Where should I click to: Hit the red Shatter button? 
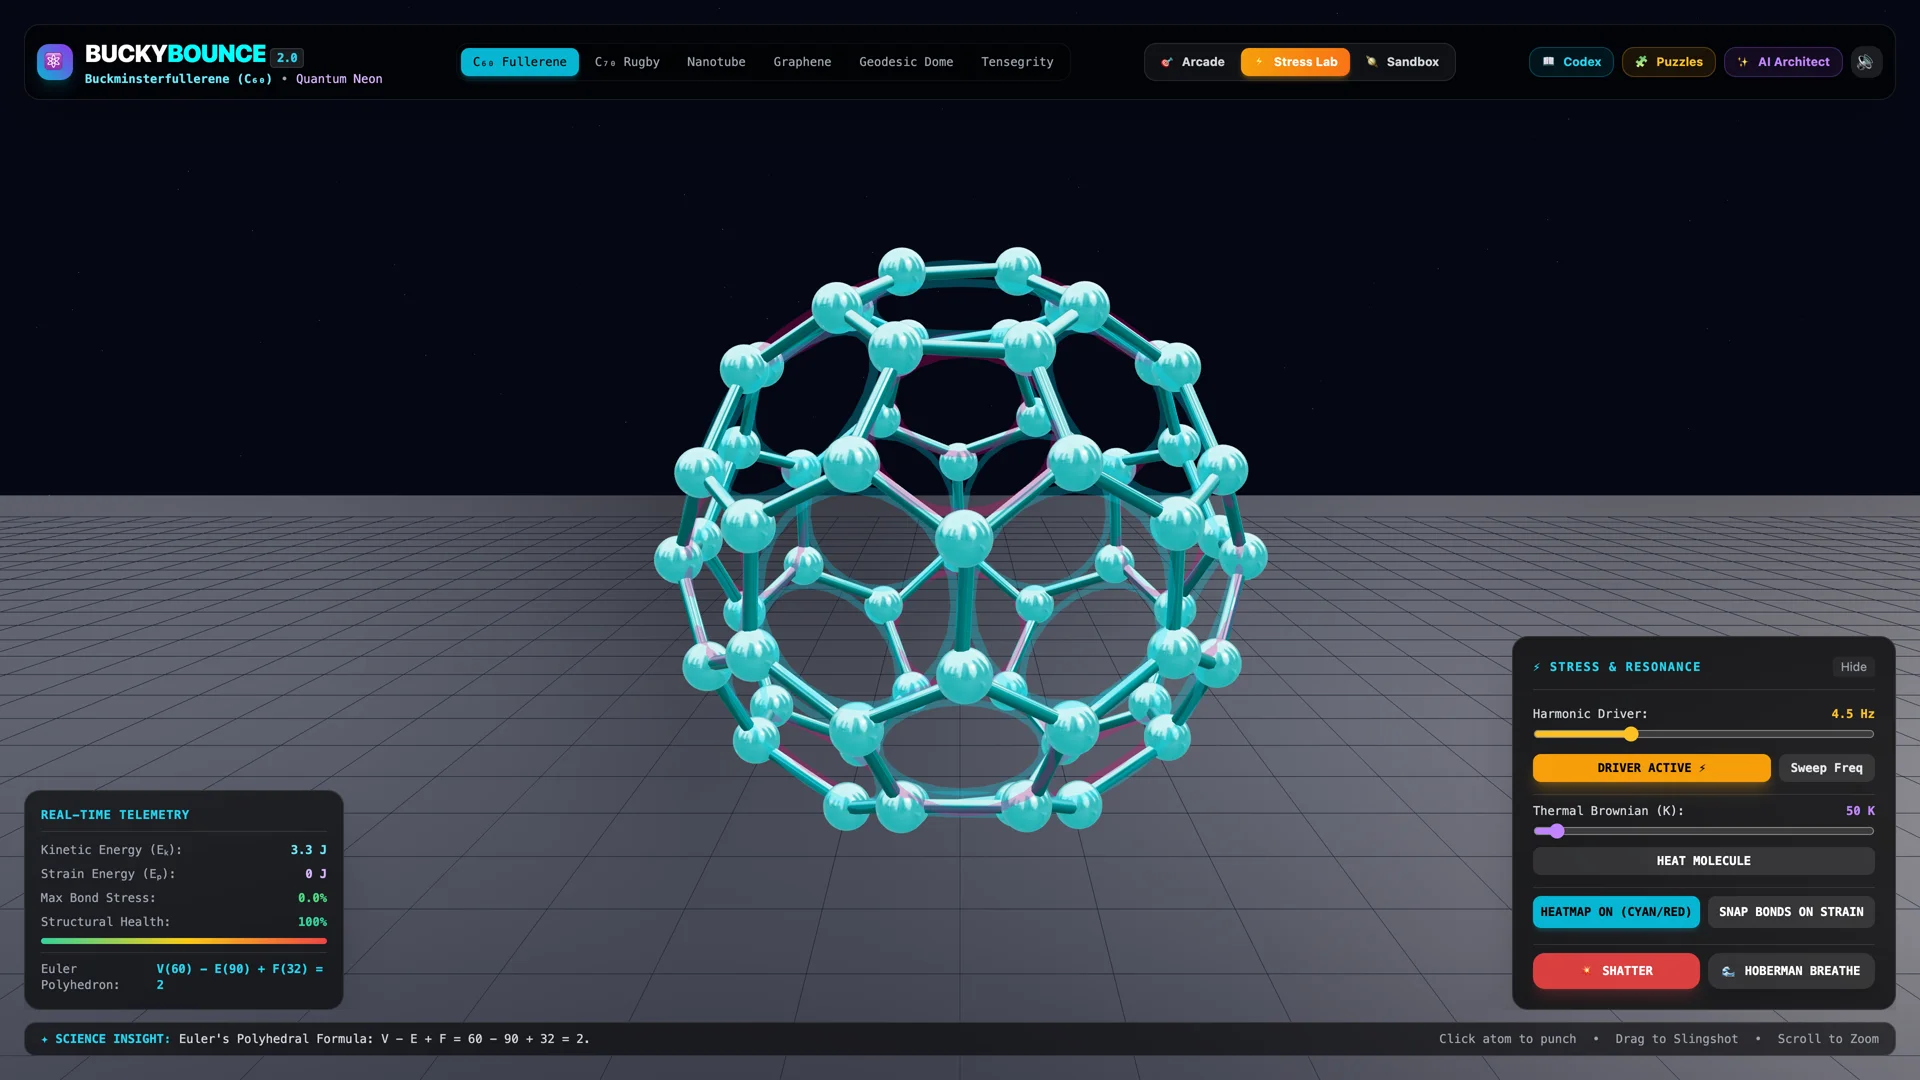click(1616, 971)
